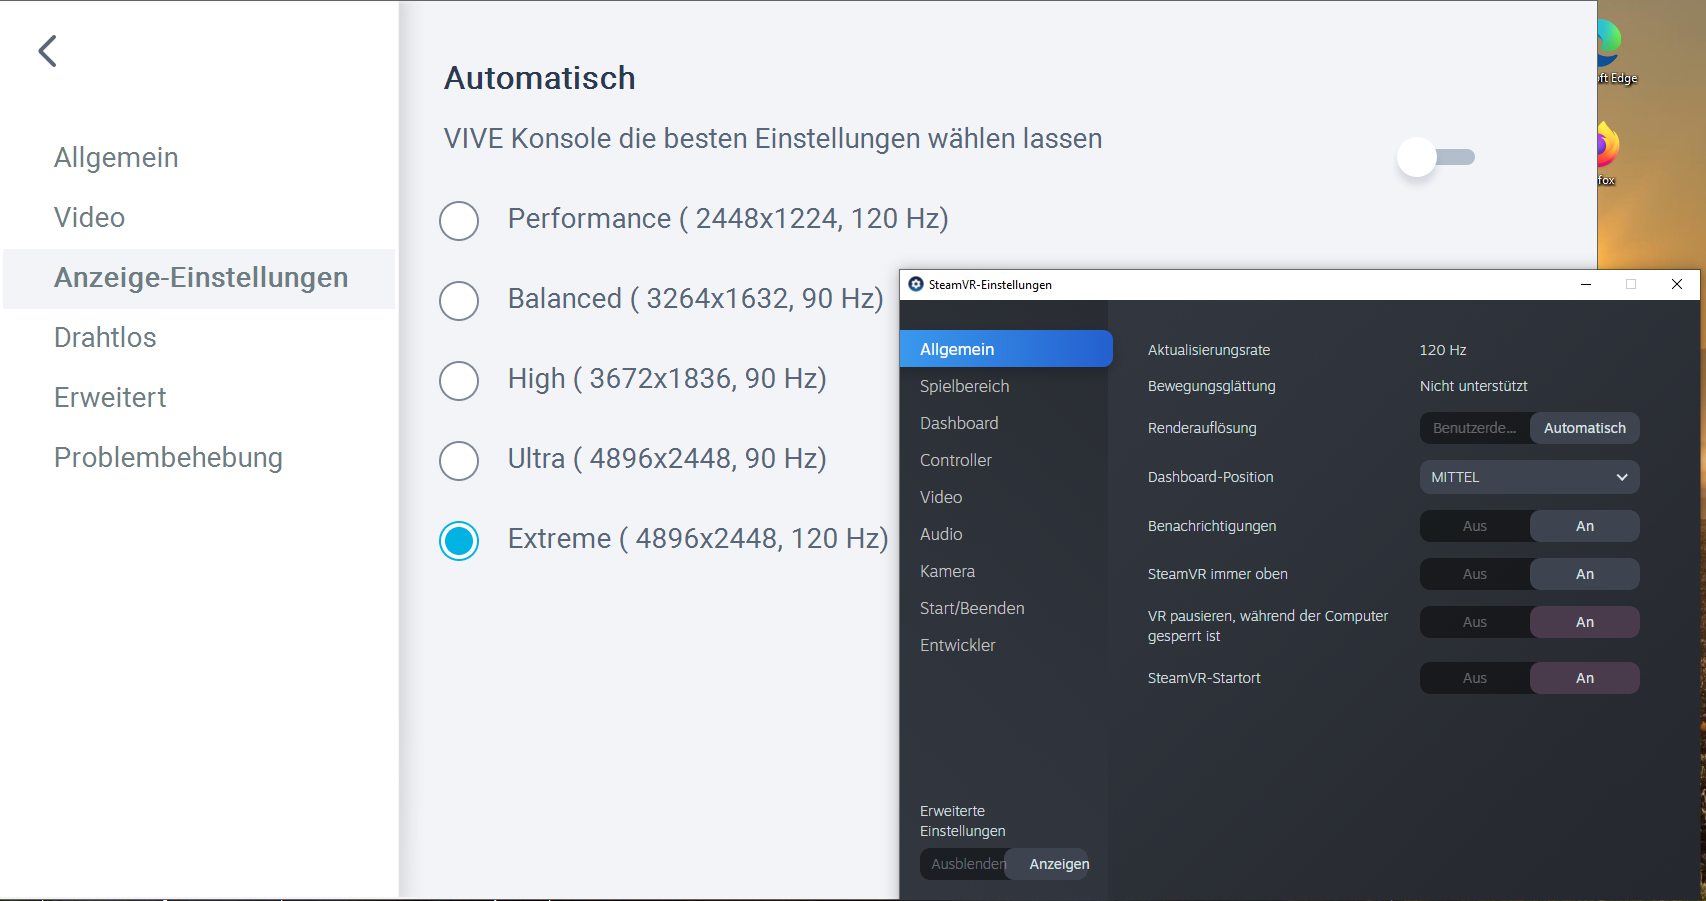
Task: Click the Automatisch heading in VIVE Console
Action: click(540, 78)
